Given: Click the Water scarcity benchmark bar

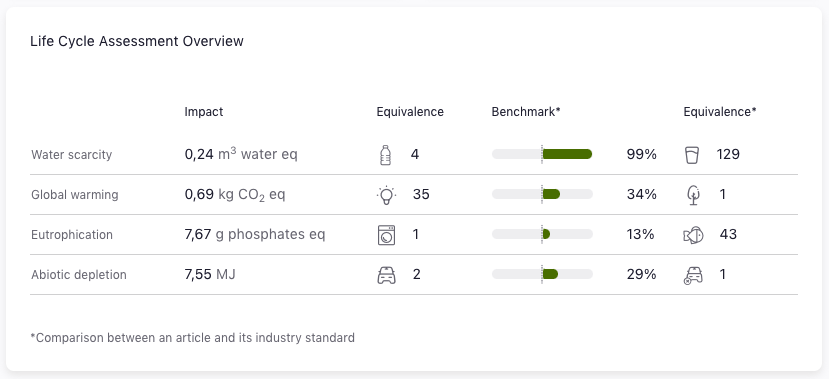Looking at the screenshot, I should [542, 154].
